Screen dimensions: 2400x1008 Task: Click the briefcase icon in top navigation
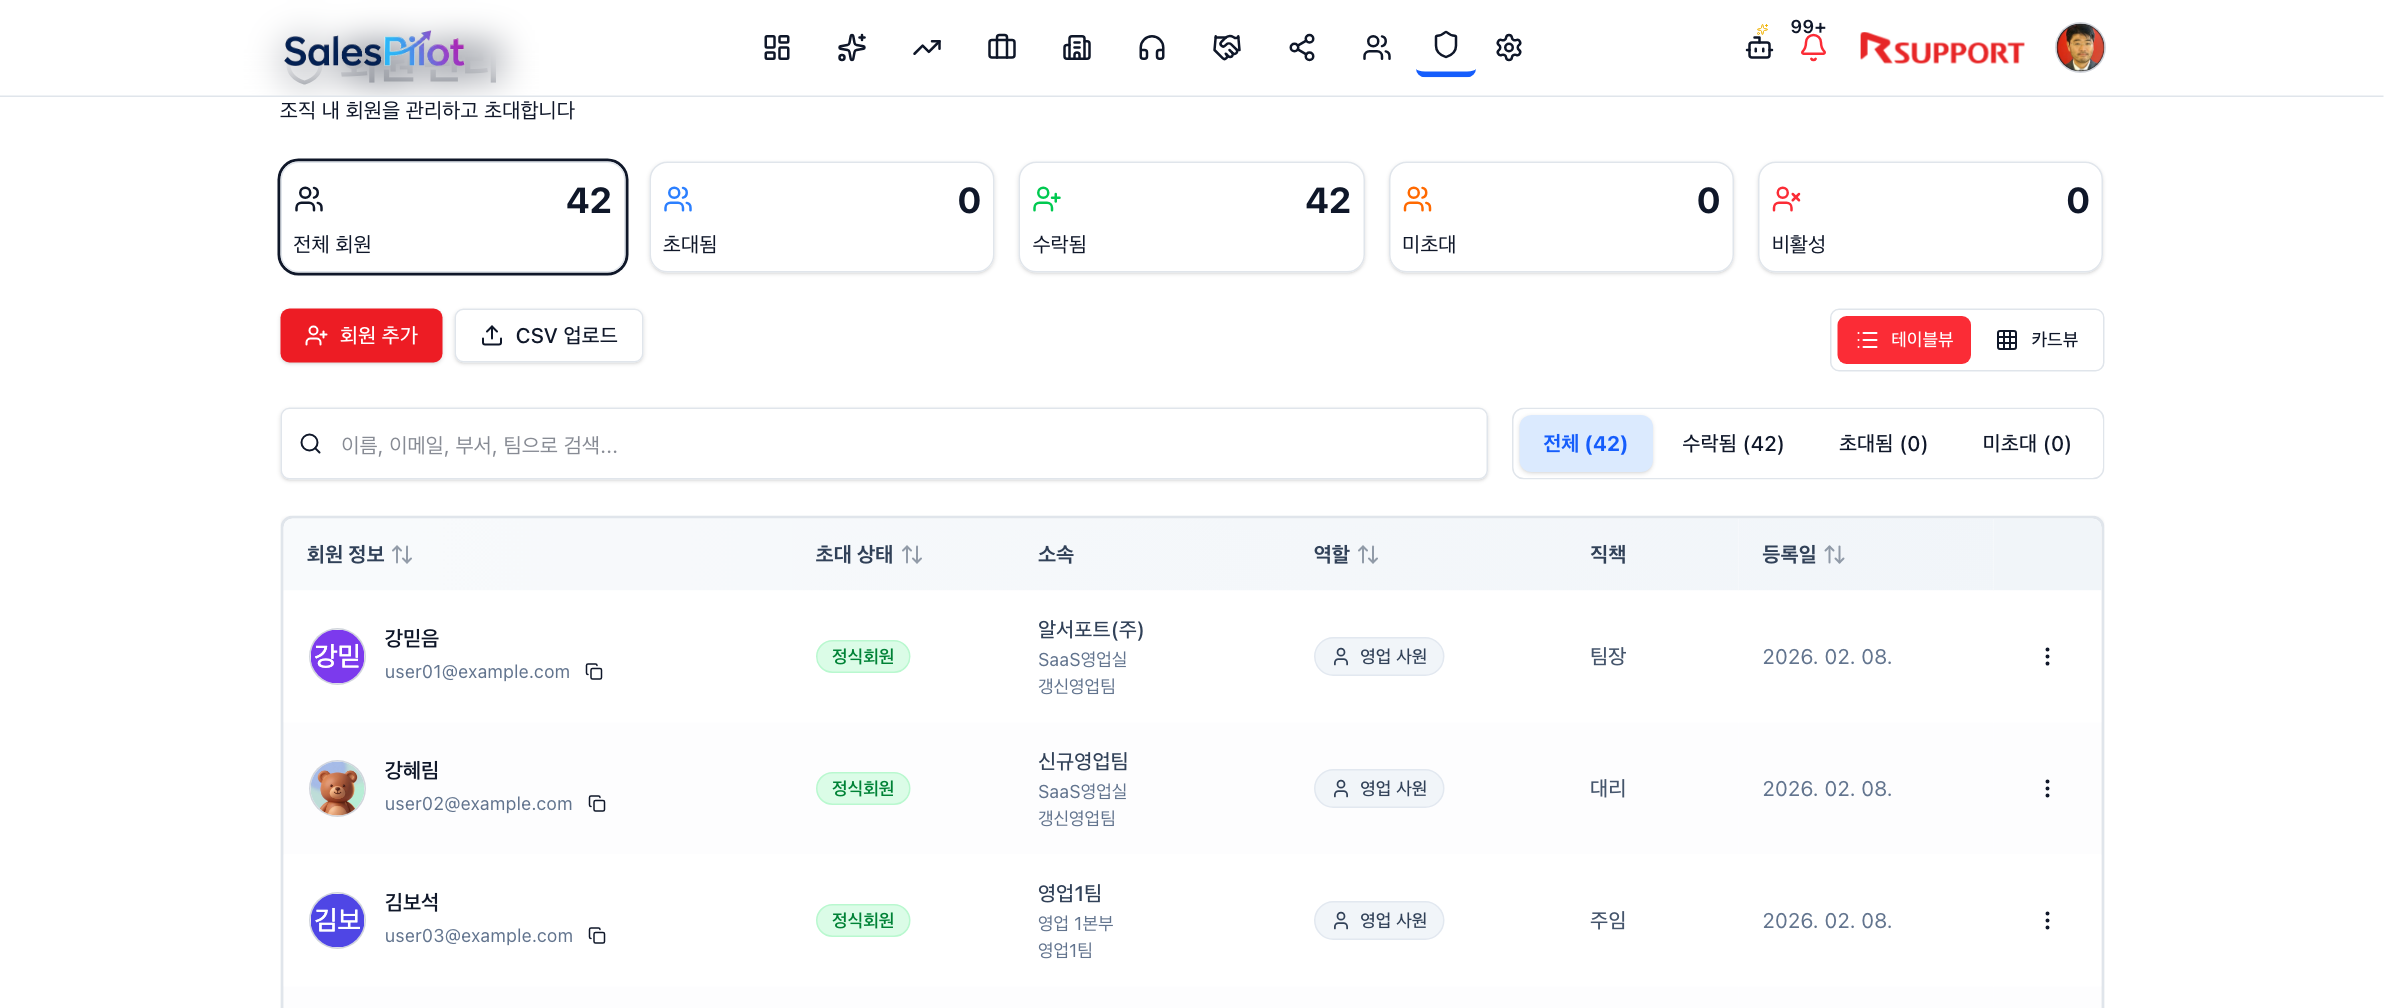coord(1002,47)
